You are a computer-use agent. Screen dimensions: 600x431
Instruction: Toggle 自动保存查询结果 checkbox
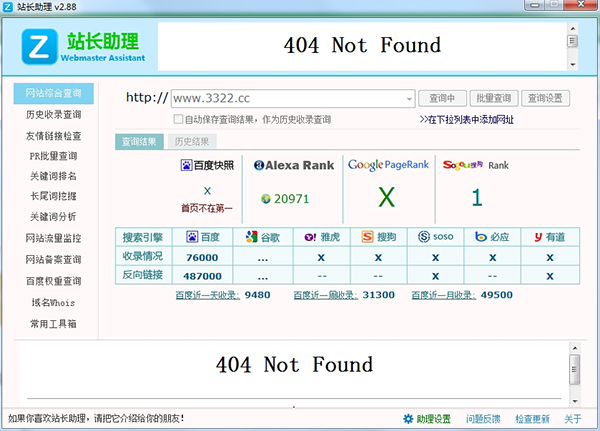178,119
